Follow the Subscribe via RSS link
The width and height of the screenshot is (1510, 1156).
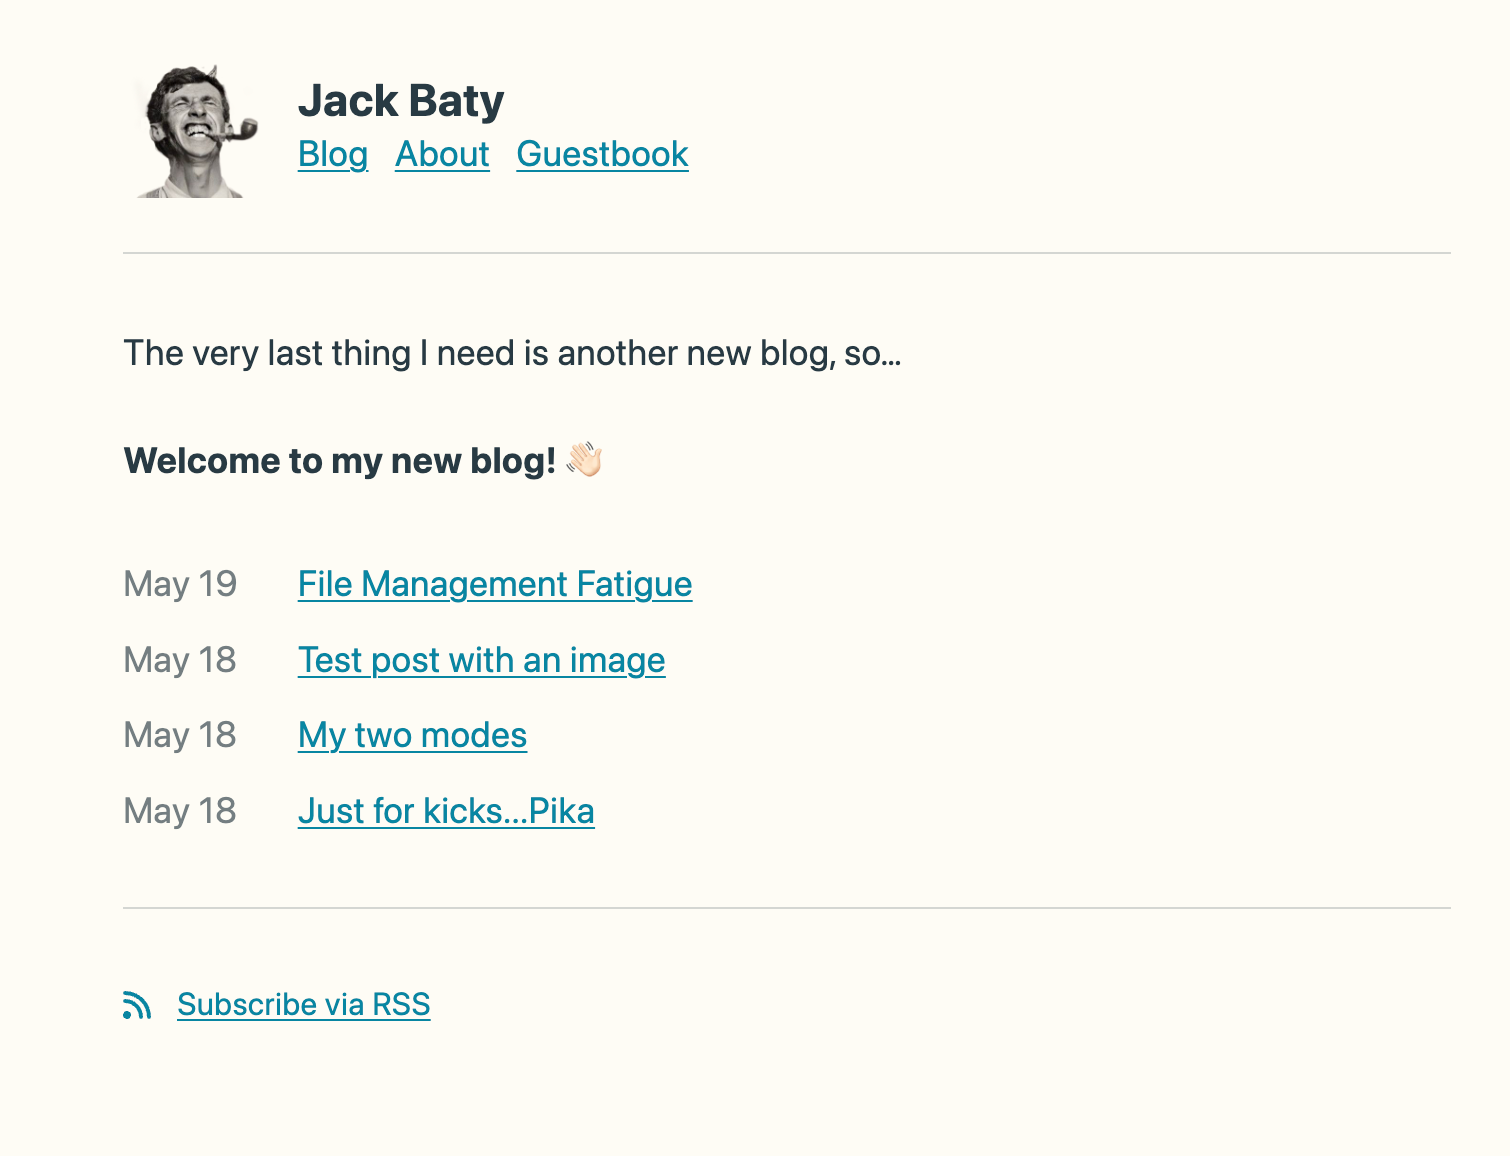point(304,1004)
